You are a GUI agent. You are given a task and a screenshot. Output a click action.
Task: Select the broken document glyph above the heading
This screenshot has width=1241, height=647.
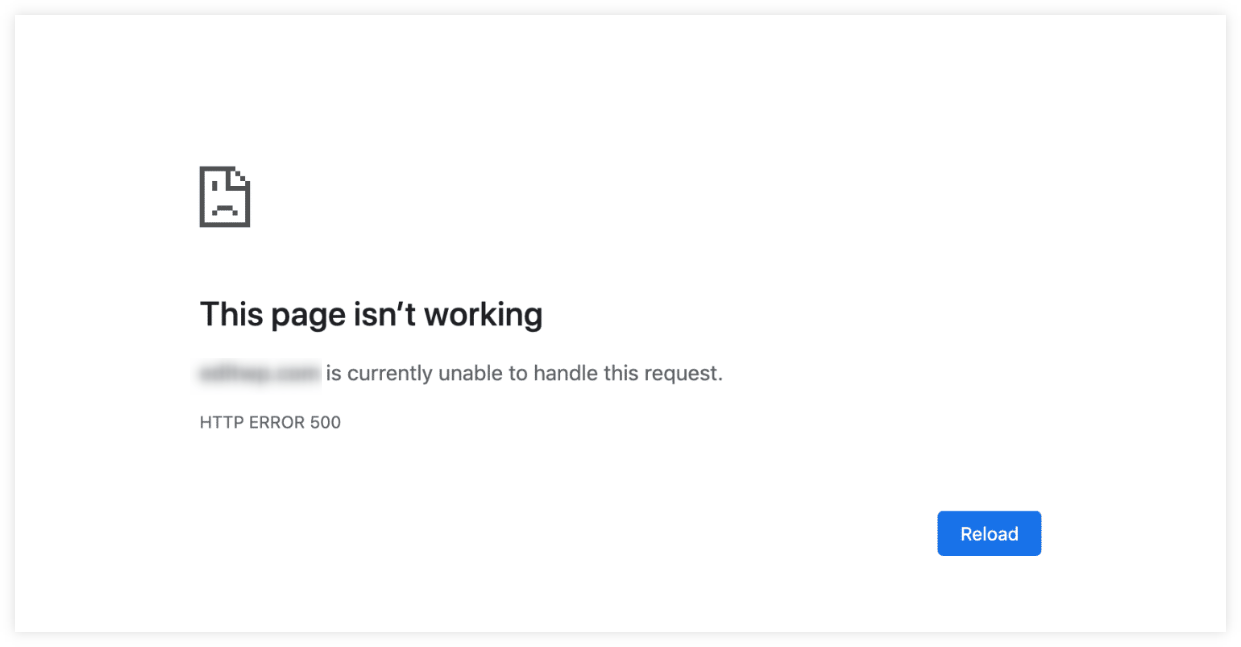[225, 197]
